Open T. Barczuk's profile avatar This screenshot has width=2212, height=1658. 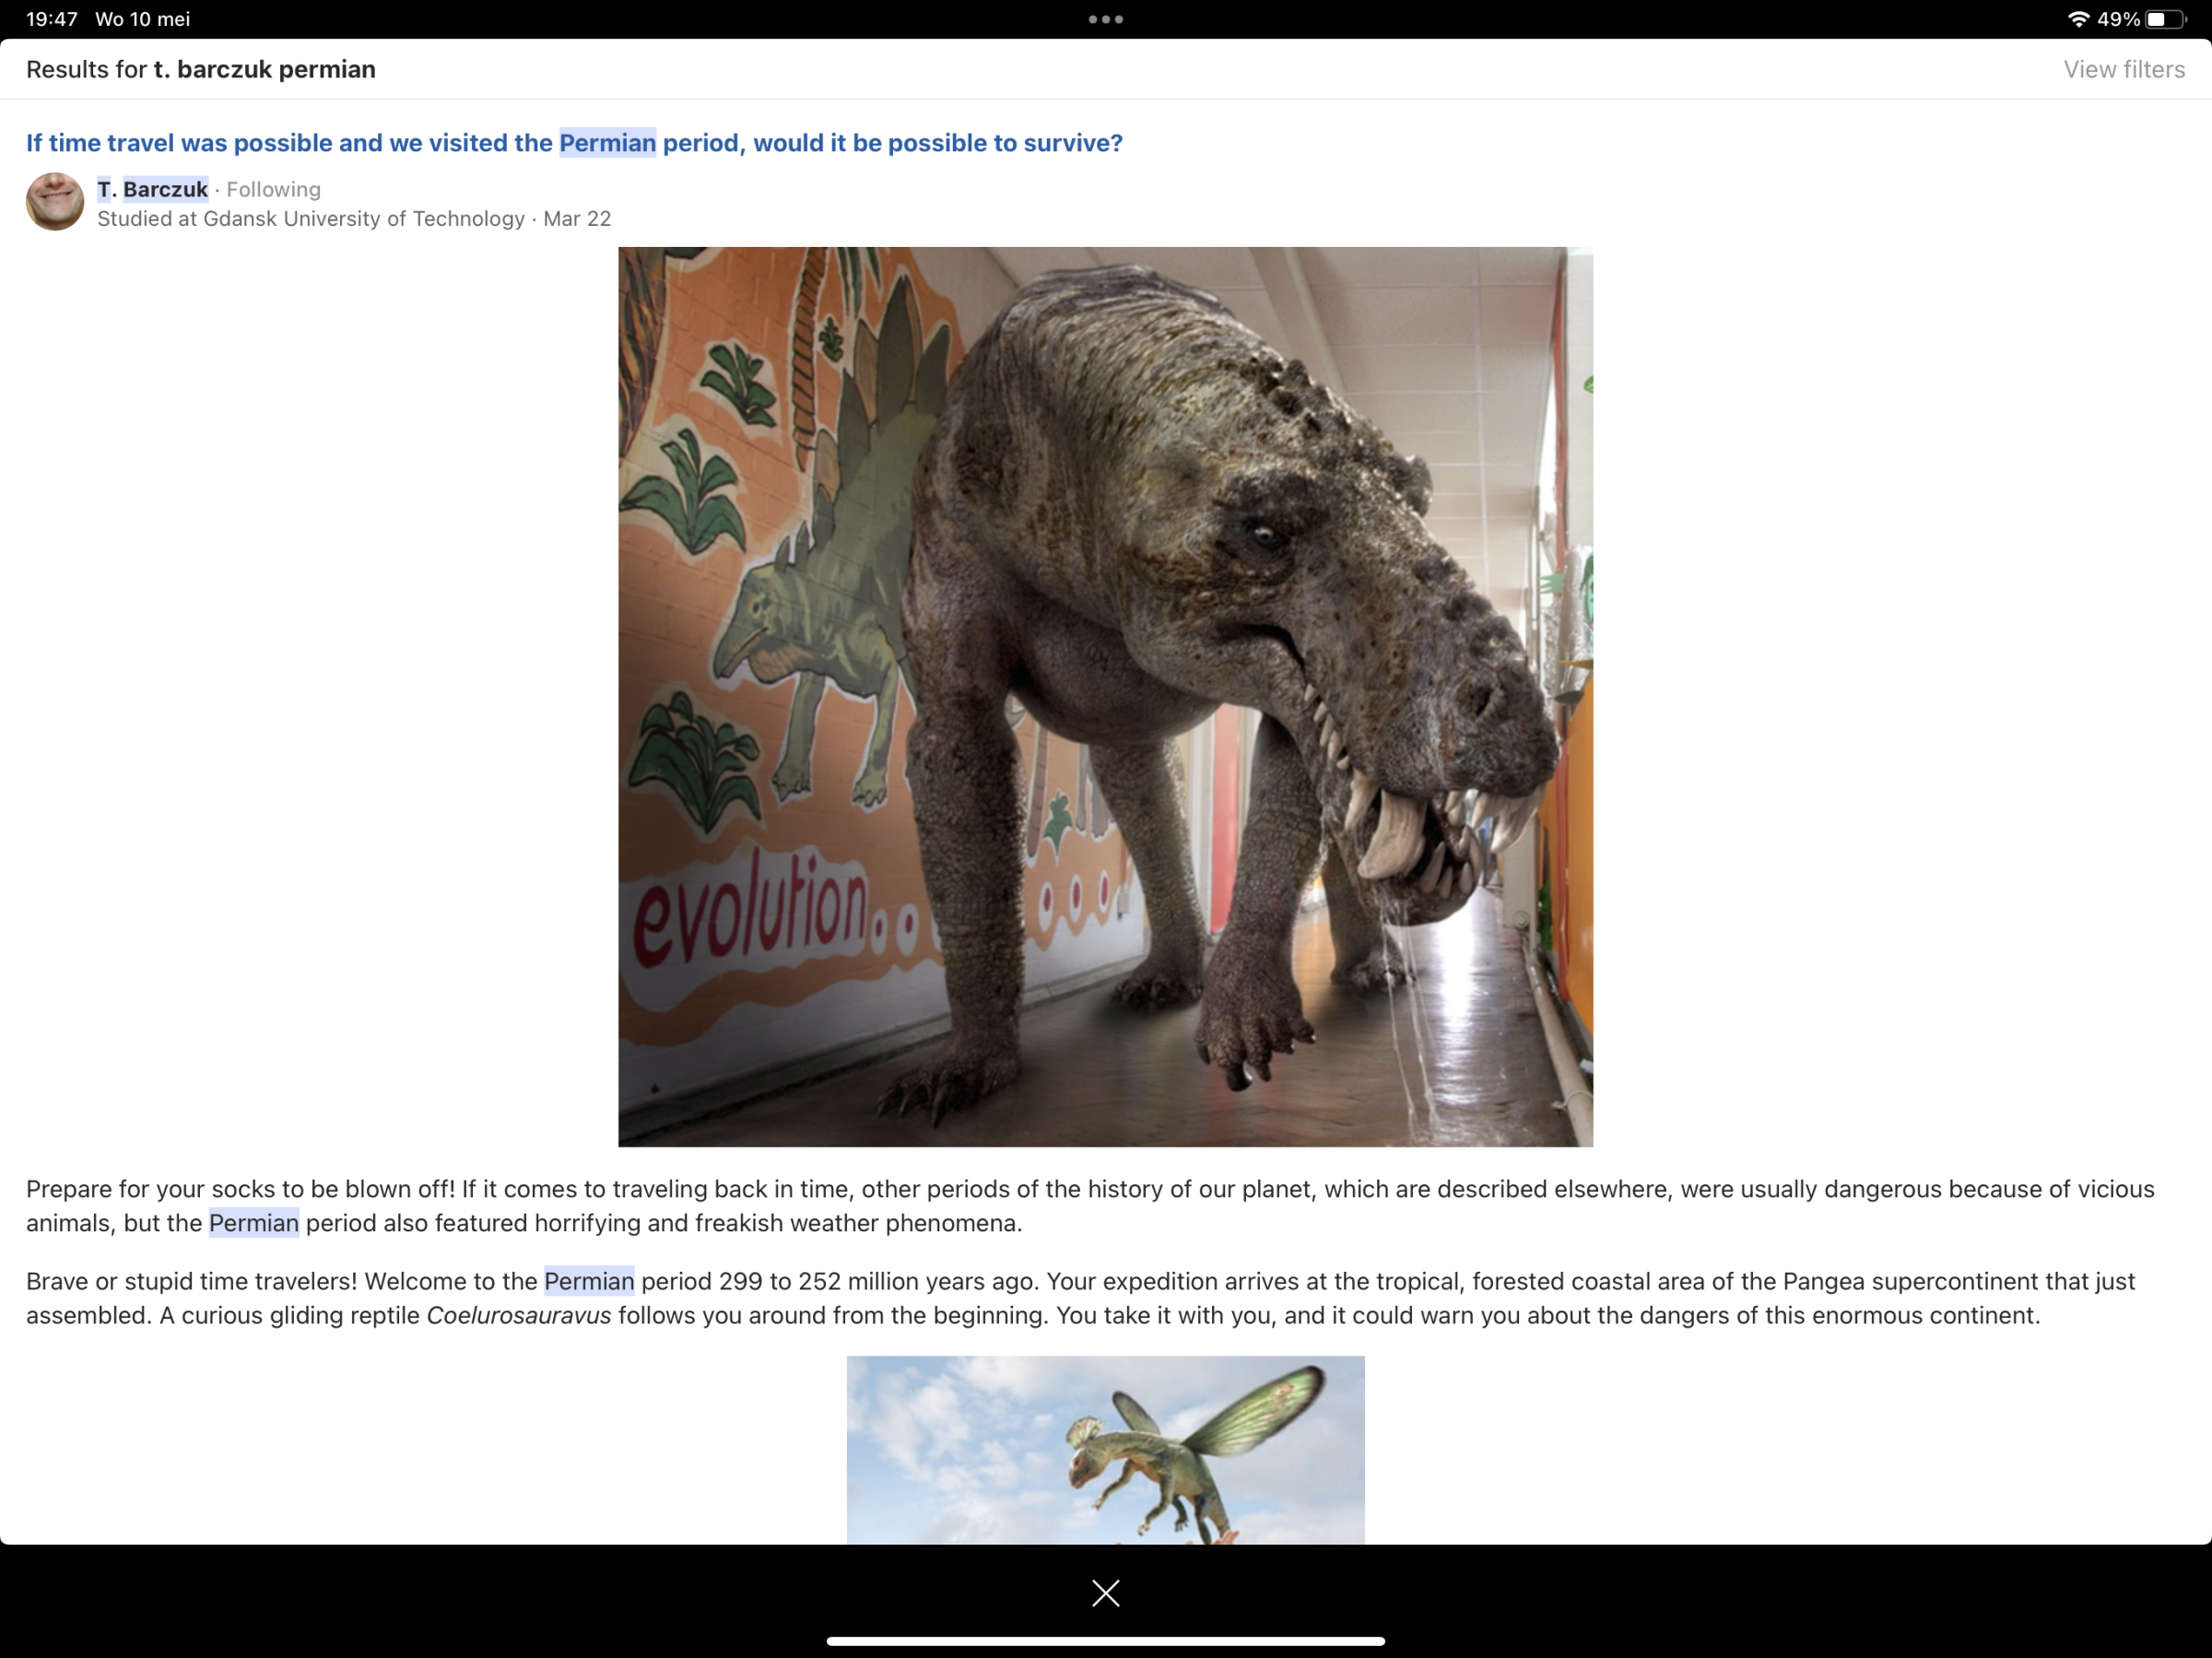pos(55,202)
